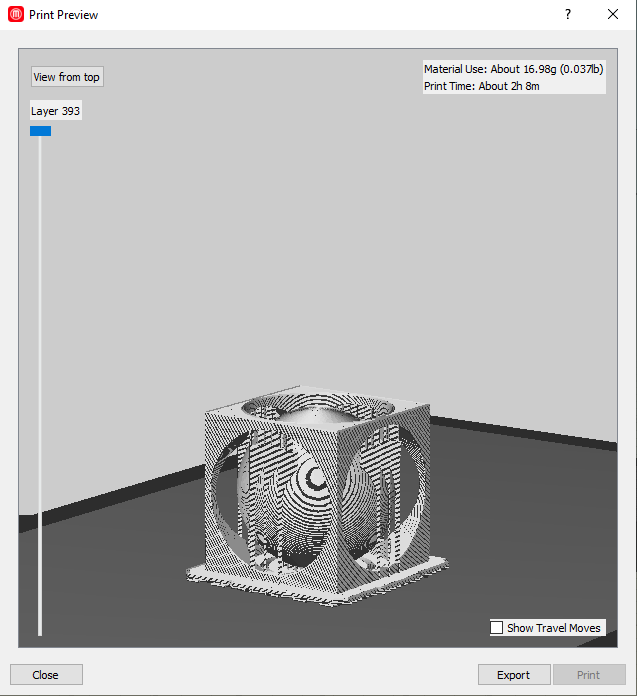Click the Layer 393 label
Screen dimensions: 637x696
[x=55, y=111]
